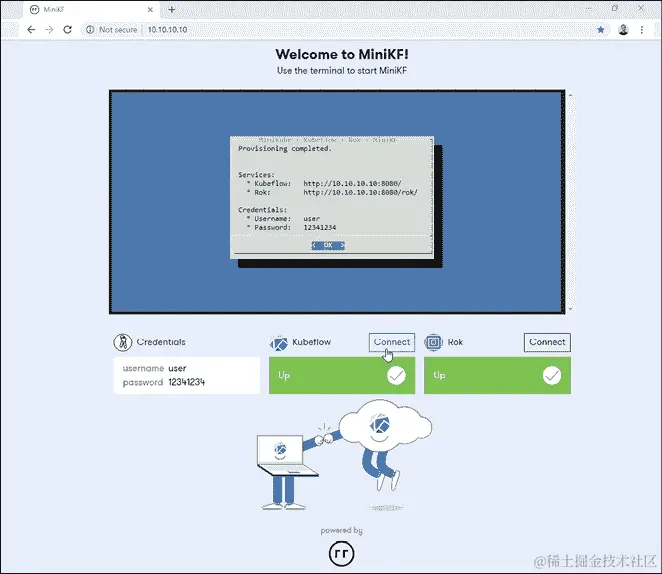The width and height of the screenshot is (662, 574).
Task: Select OK in the terminal dialog
Action: click(x=328, y=245)
